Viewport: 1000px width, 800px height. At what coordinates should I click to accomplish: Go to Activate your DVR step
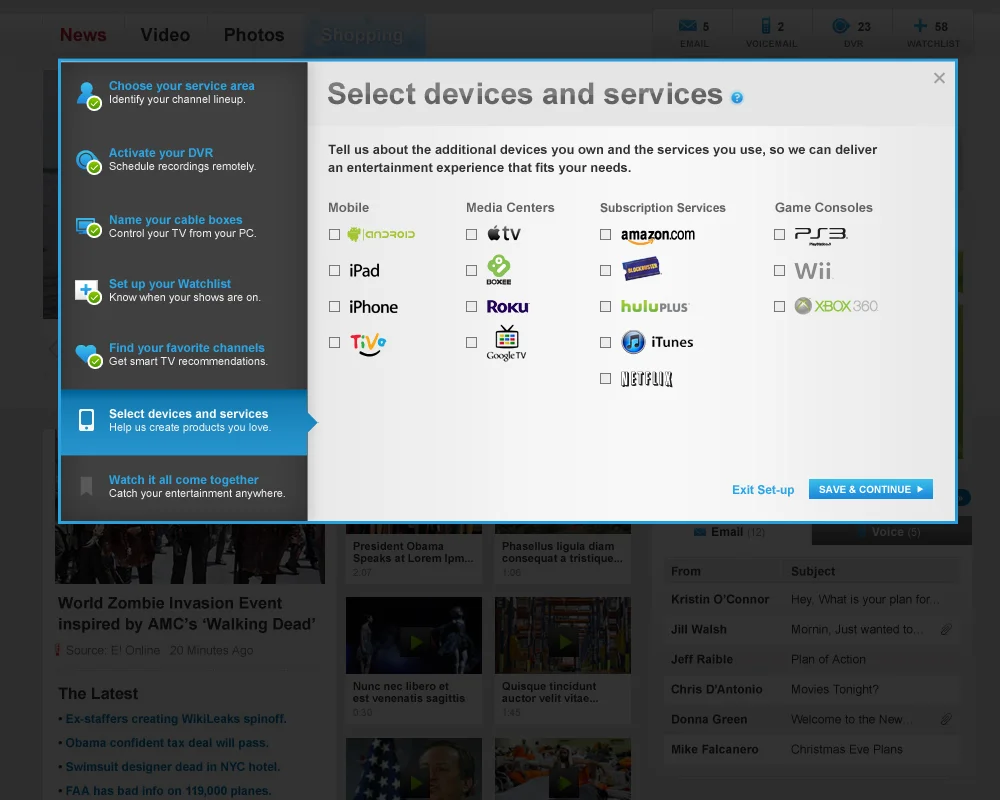(x=184, y=159)
